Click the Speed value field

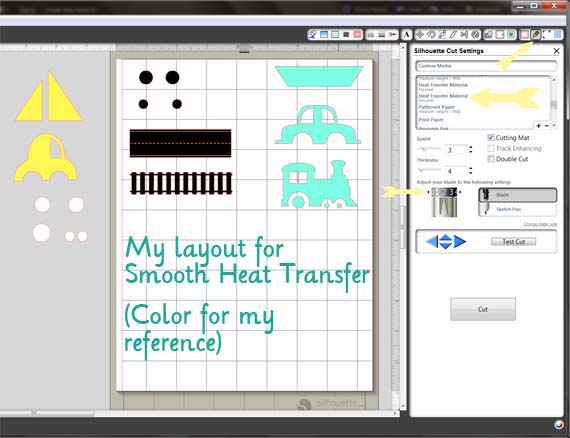coord(456,149)
